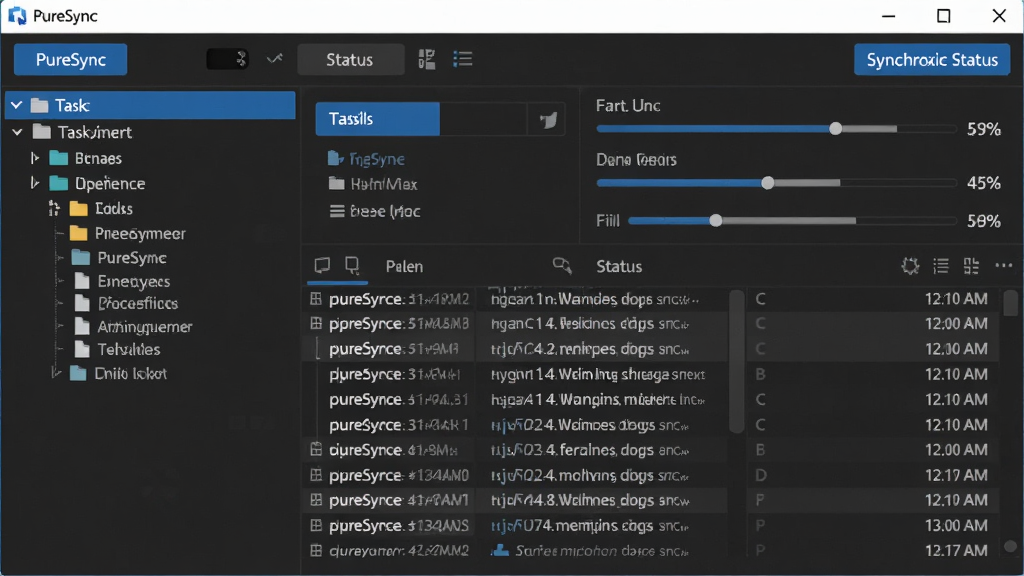Expand the Eodks folder node
The image size is (1024, 576).
coord(54,208)
